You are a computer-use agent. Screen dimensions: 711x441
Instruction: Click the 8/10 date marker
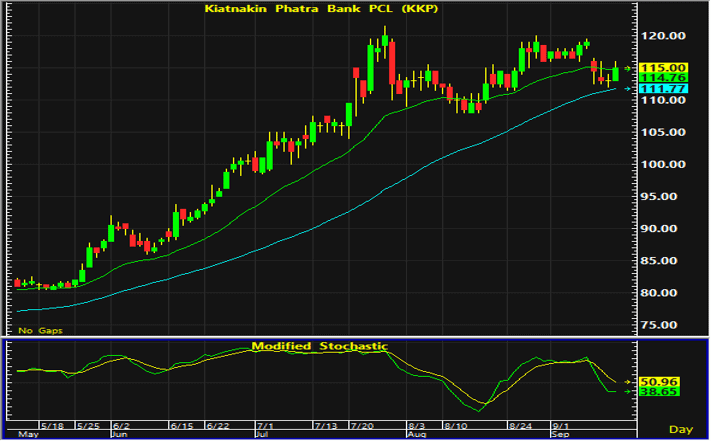pyautogui.click(x=456, y=426)
